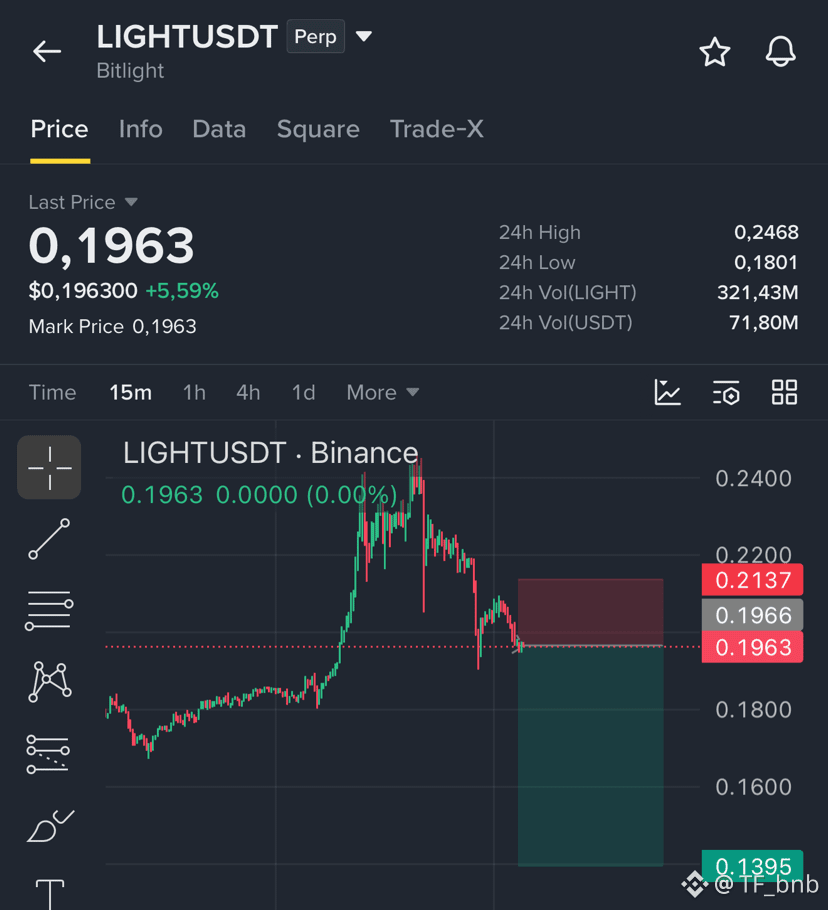
Task: Open the Info tab
Action: click(x=140, y=129)
